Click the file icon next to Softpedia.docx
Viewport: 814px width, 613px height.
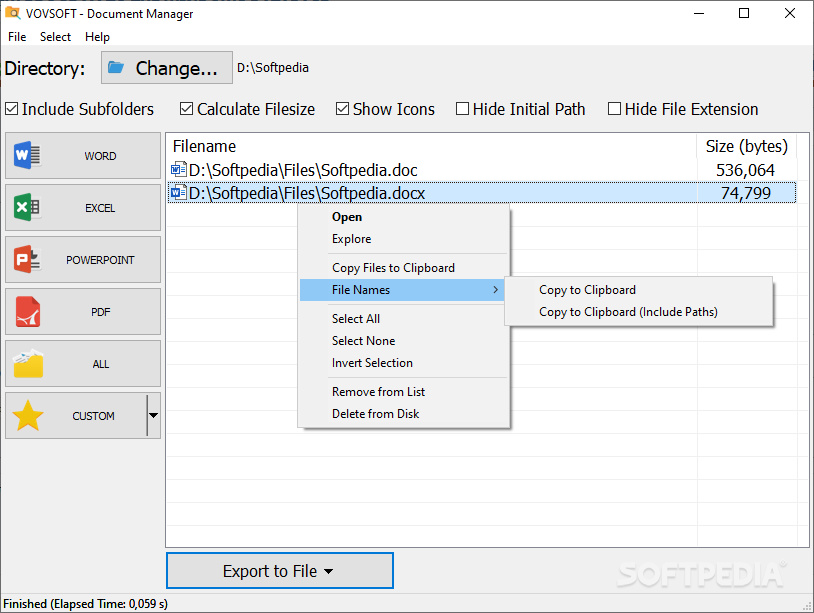coord(179,193)
